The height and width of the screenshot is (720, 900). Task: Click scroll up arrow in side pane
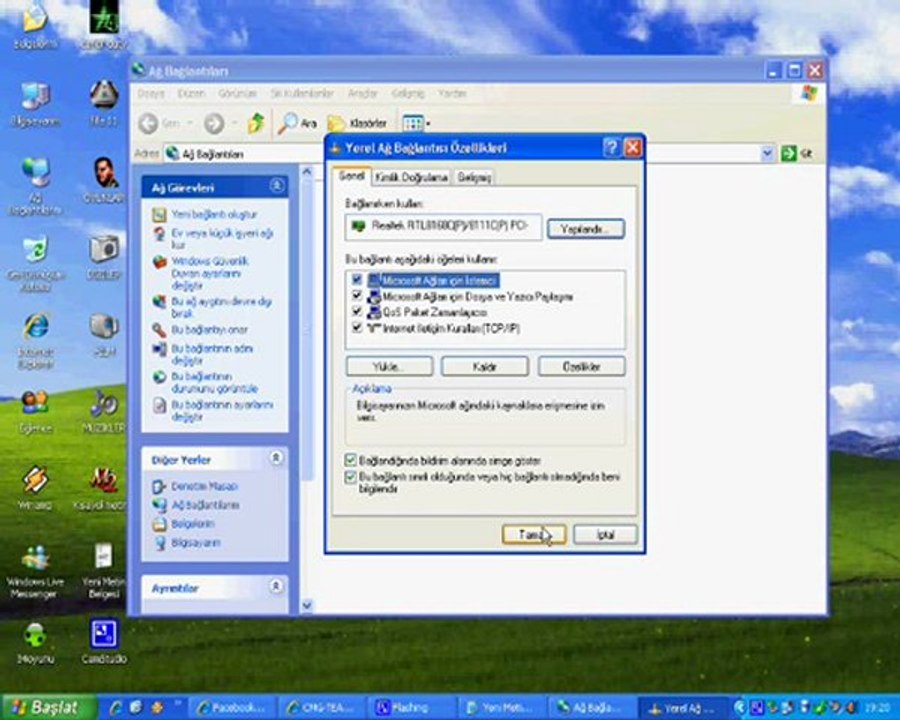point(307,172)
